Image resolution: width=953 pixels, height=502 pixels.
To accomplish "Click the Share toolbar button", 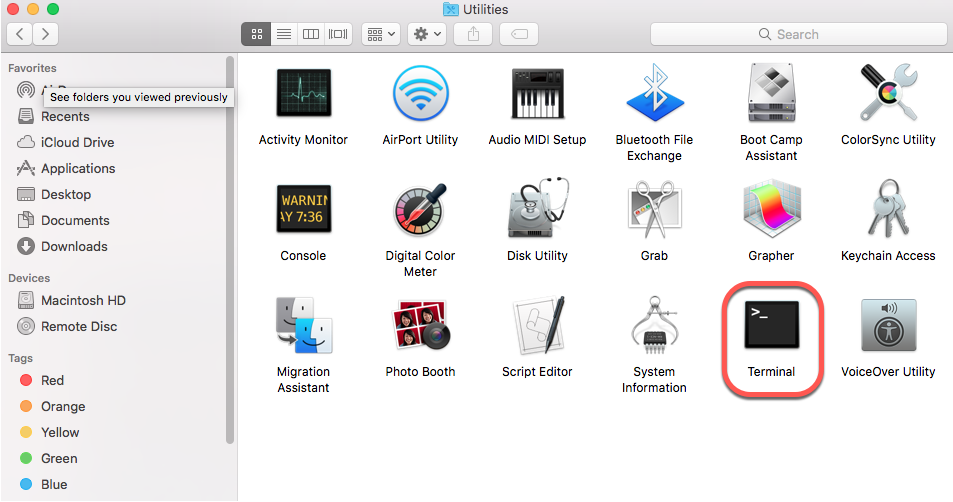I will 473,34.
